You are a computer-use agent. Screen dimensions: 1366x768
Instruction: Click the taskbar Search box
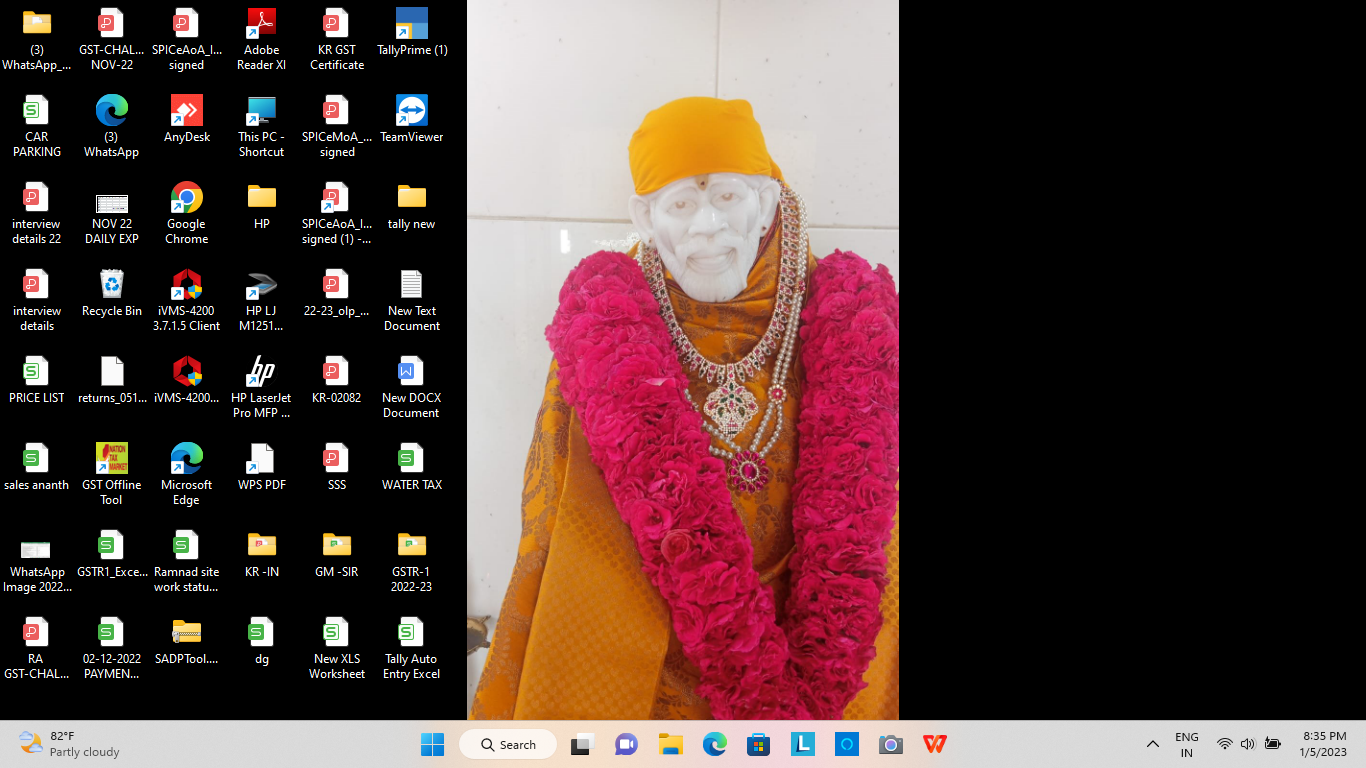pos(508,744)
